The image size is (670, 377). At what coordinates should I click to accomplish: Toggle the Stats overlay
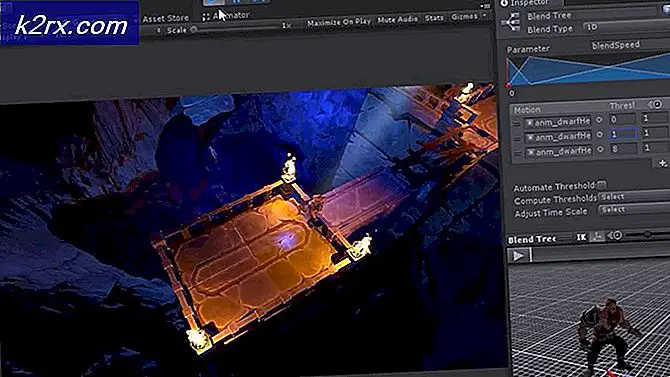point(434,18)
